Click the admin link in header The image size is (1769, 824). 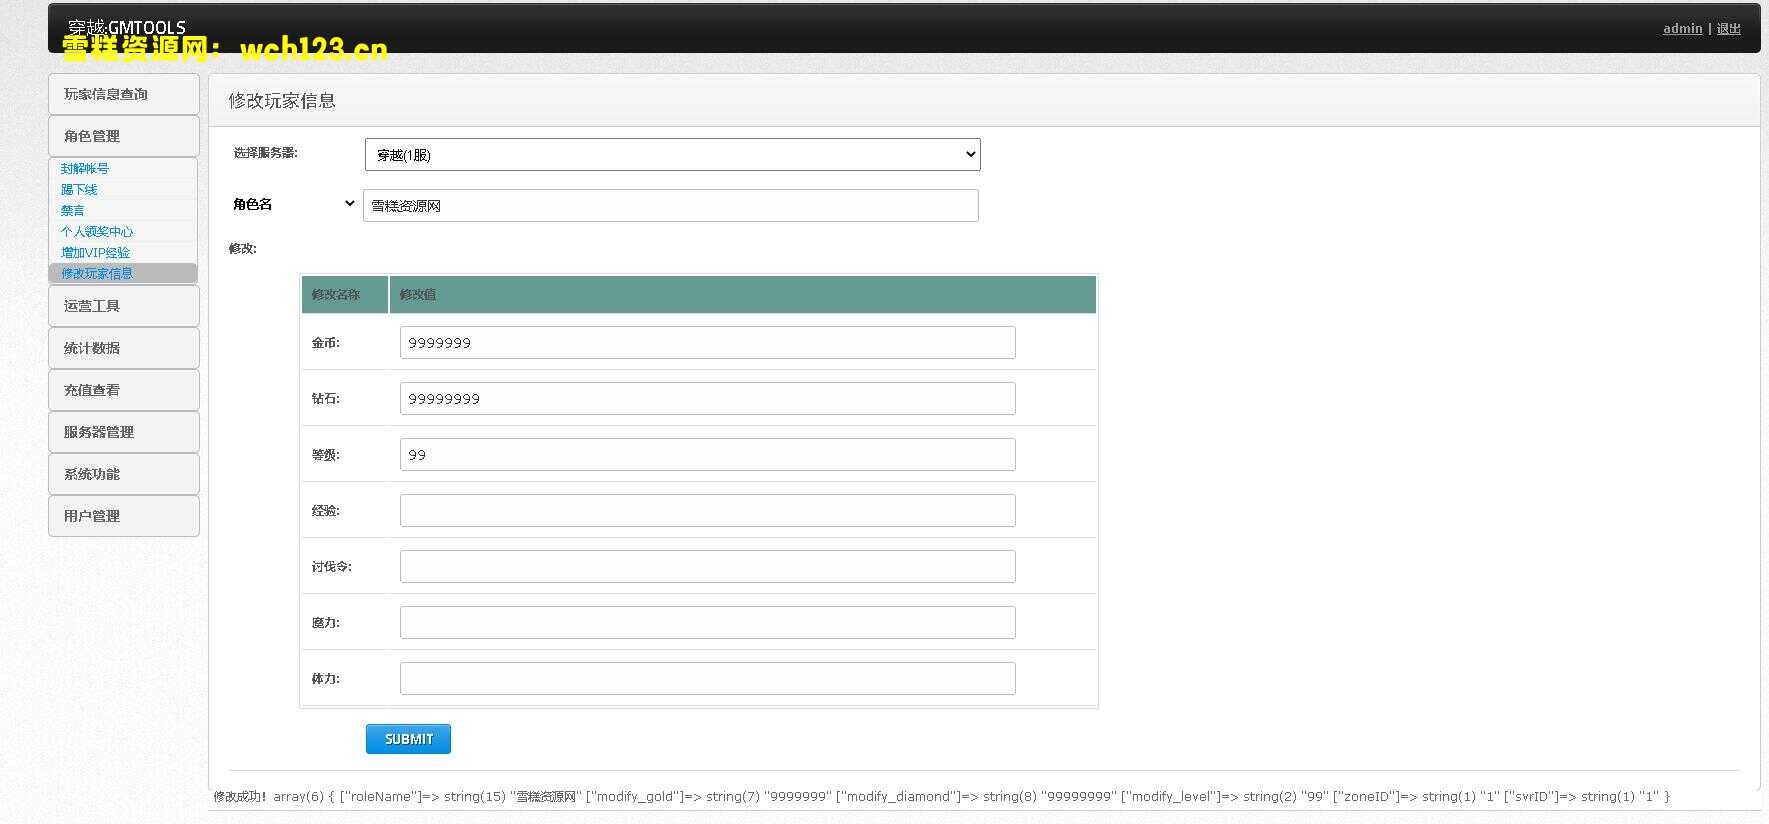pyautogui.click(x=1682, y=29)
